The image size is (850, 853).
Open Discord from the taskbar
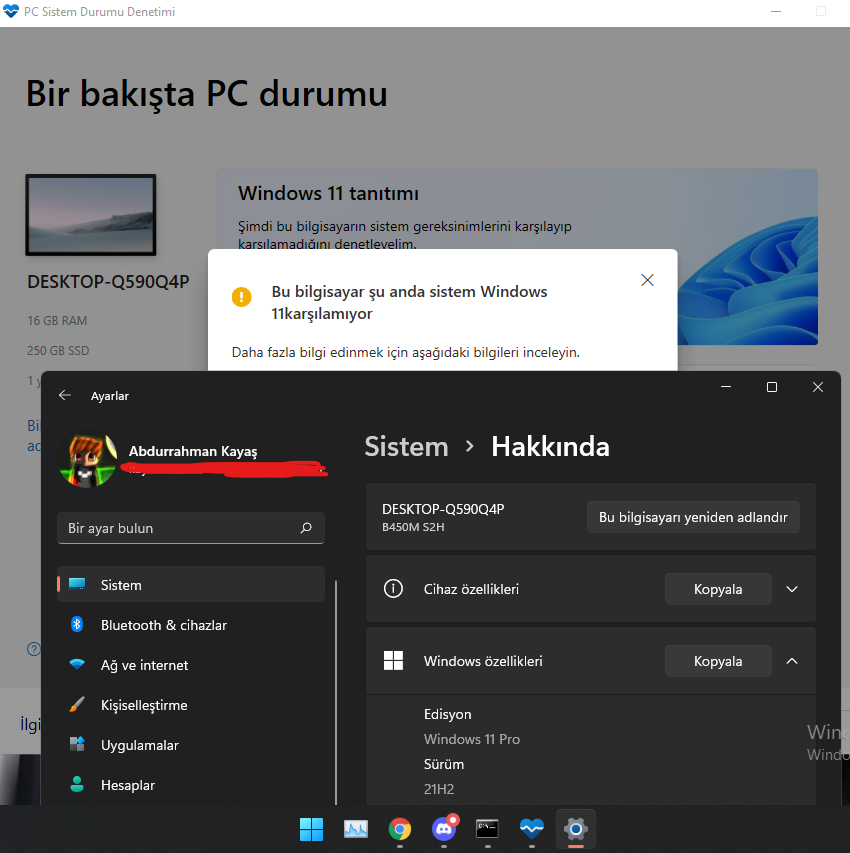coord(444,829)
